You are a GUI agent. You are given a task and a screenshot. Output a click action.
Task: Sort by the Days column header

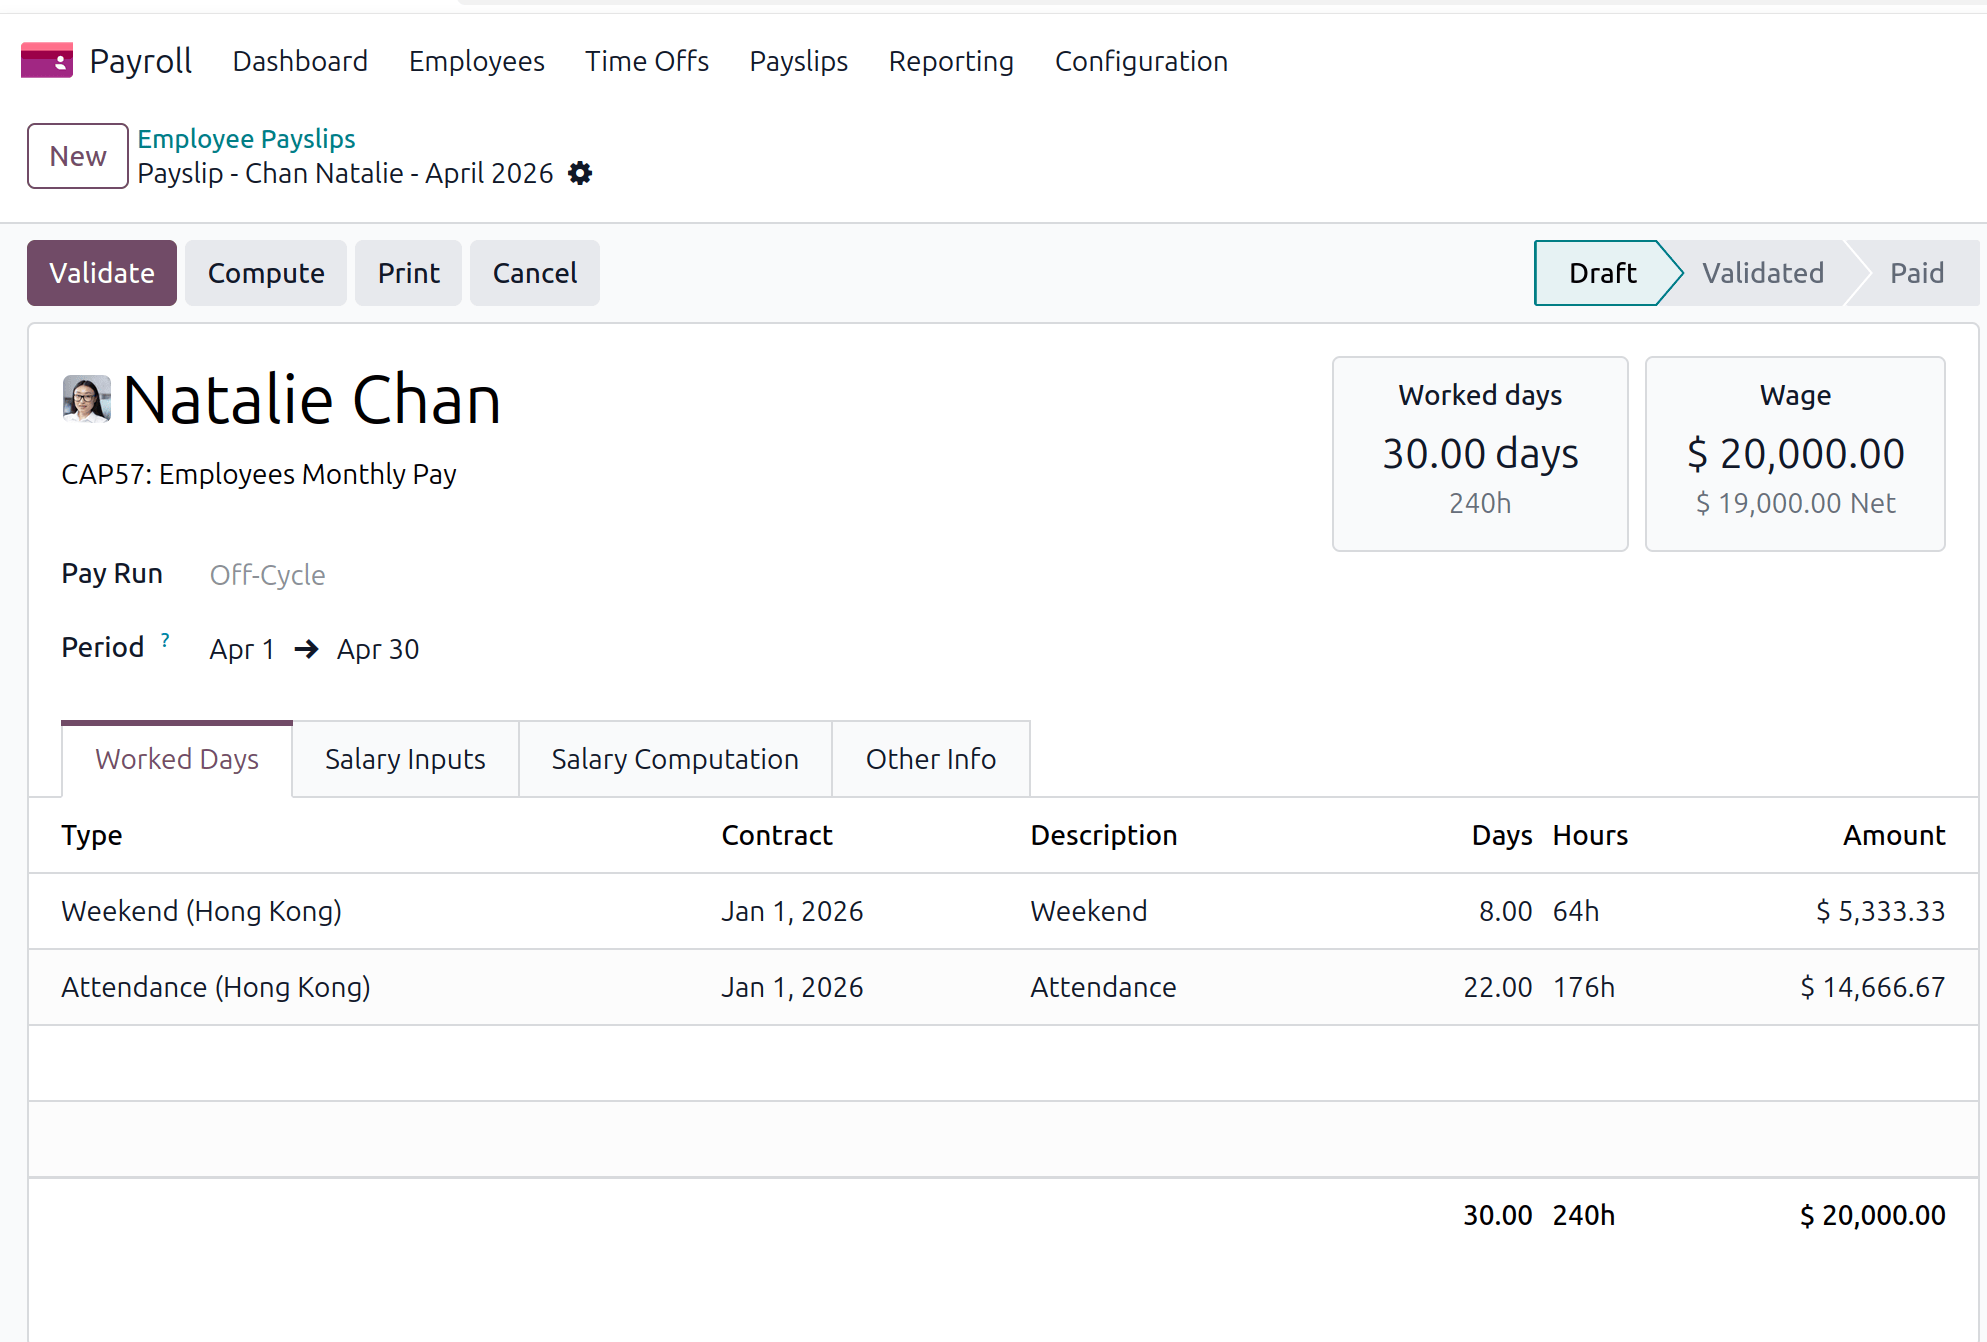(x=1502, y=835)
